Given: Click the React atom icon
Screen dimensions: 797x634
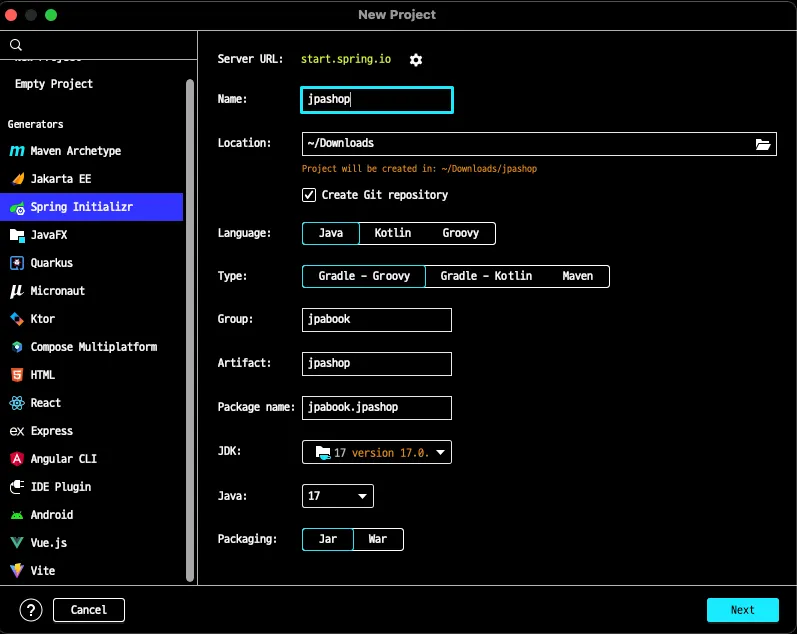Looking at the screenshot, I should pos(17,403).
